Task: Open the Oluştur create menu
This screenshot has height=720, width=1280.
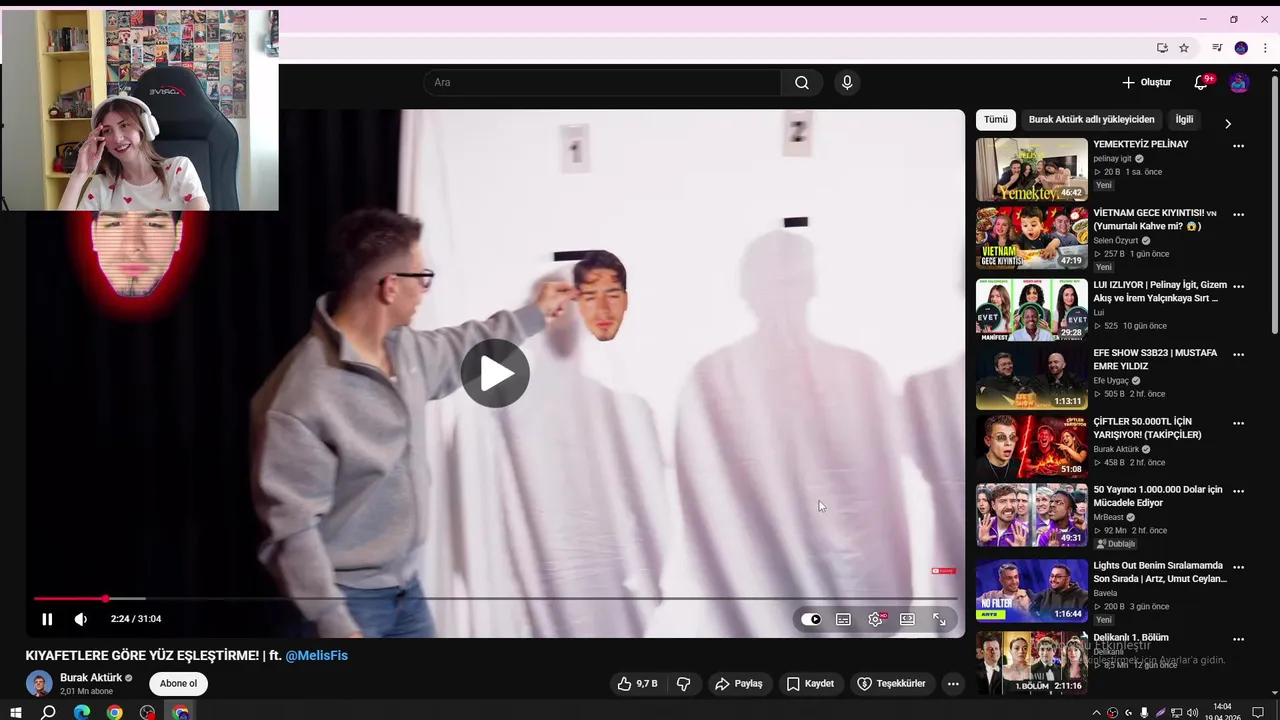Action: (x=1146, y=83)
